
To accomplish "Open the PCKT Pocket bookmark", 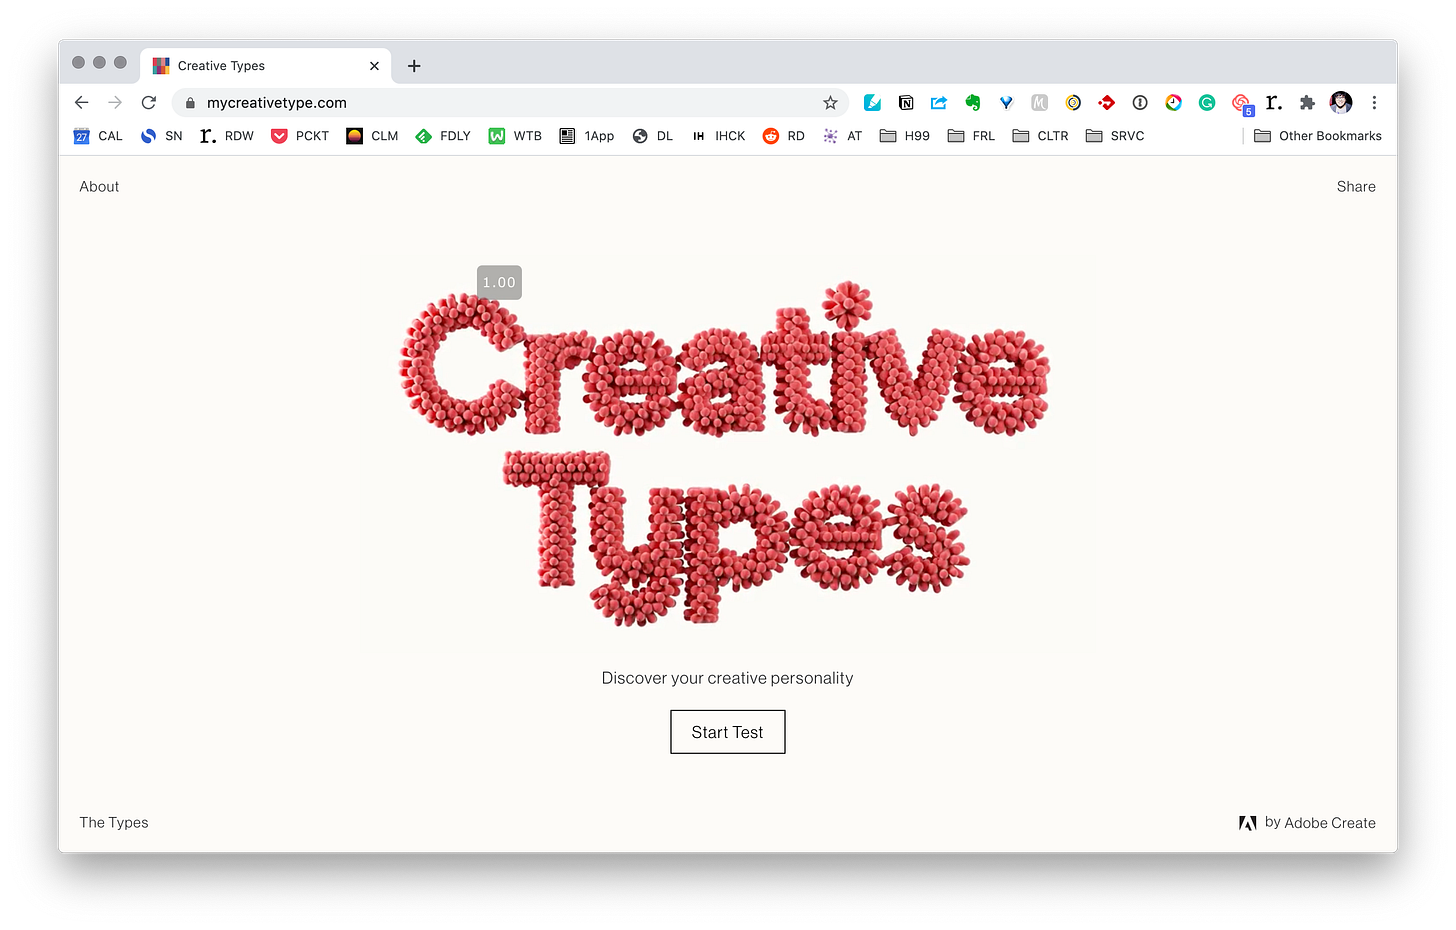I will [x=300, y=136].
